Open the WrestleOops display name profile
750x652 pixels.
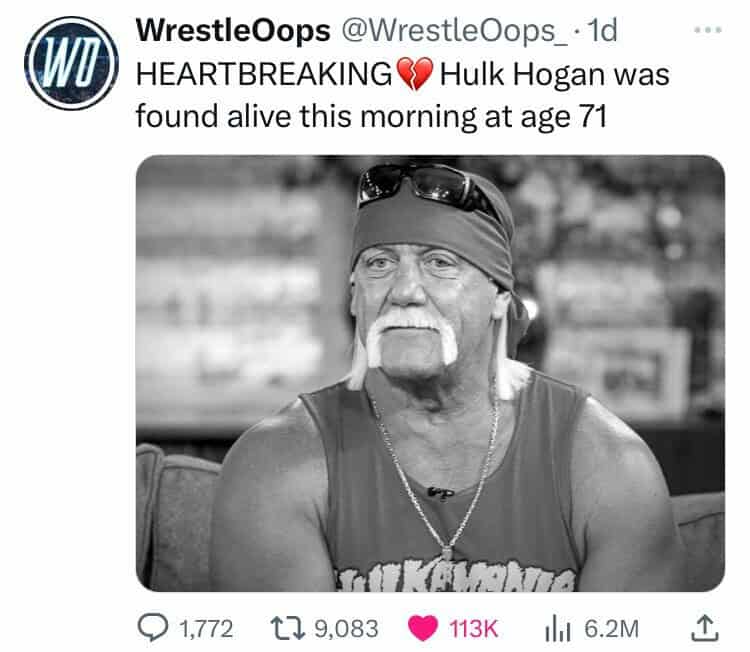click(x=233, y=31)
